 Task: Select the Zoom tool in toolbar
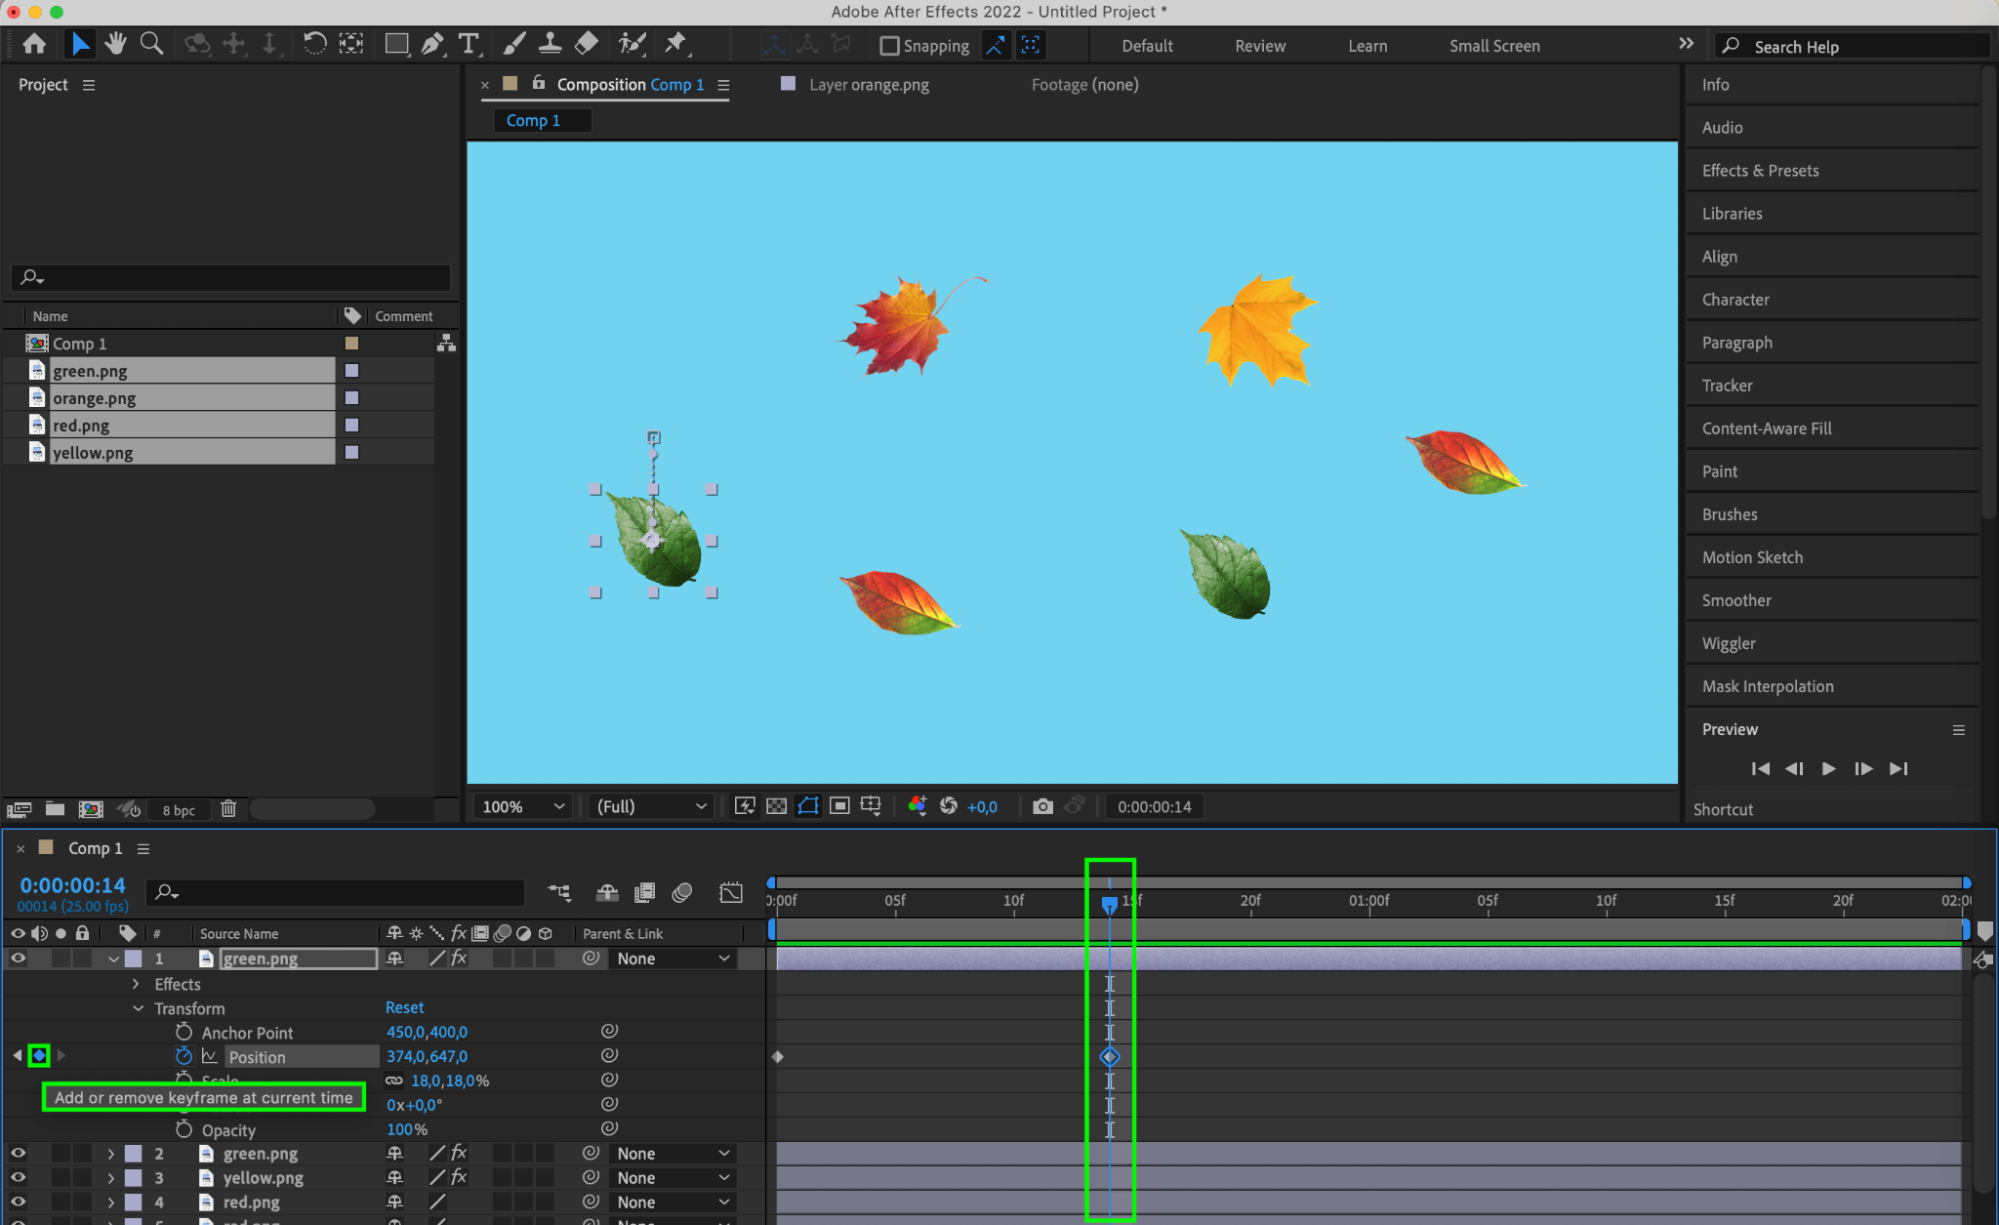coord(151,44)
